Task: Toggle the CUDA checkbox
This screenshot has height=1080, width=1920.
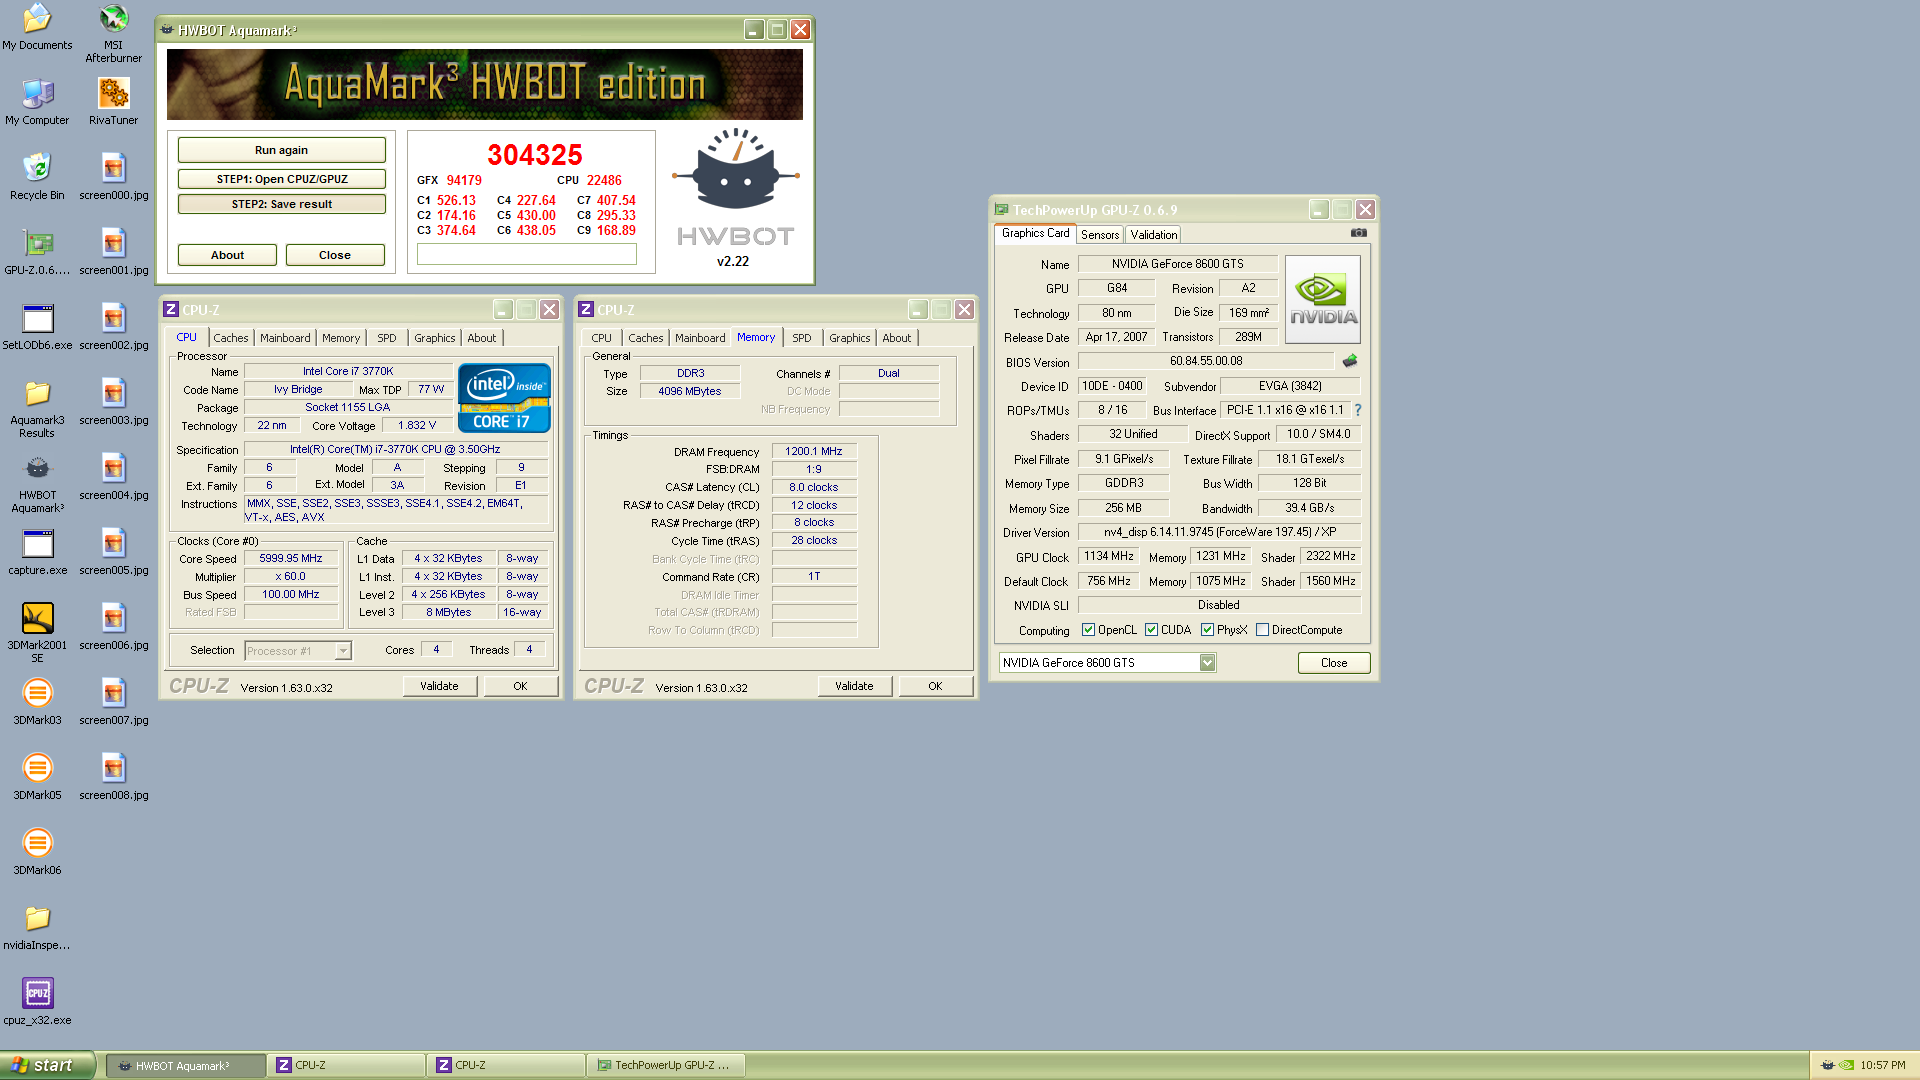Action: point(1151,630)
